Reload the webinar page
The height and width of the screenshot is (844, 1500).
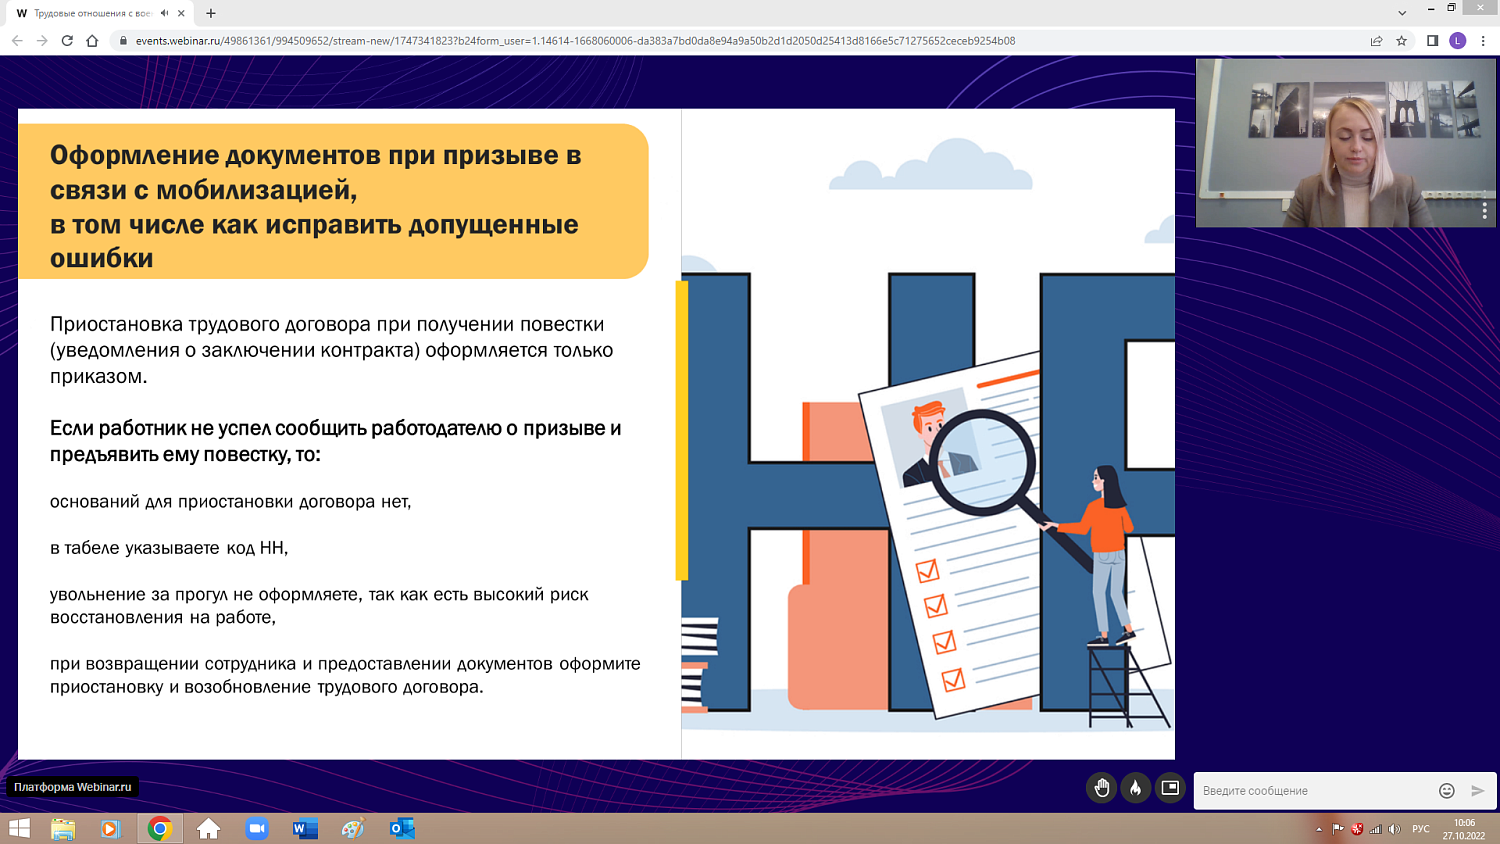67,41
